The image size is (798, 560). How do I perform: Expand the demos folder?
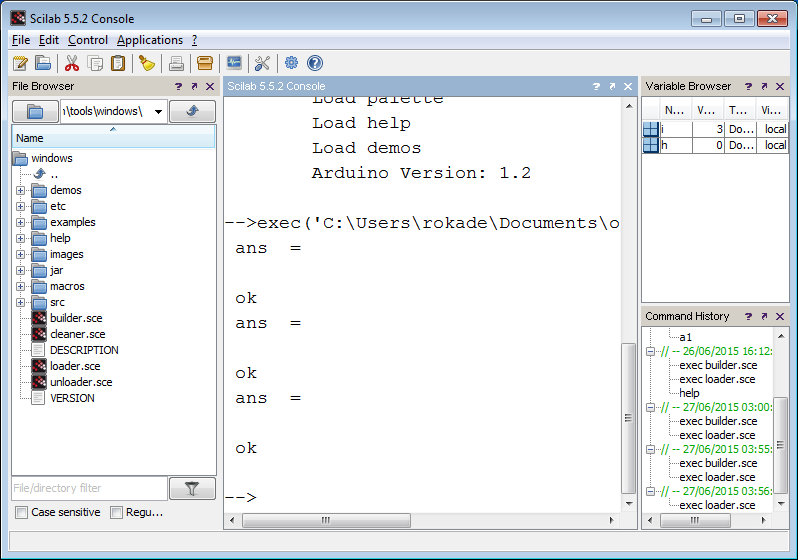tap(20, 190)
